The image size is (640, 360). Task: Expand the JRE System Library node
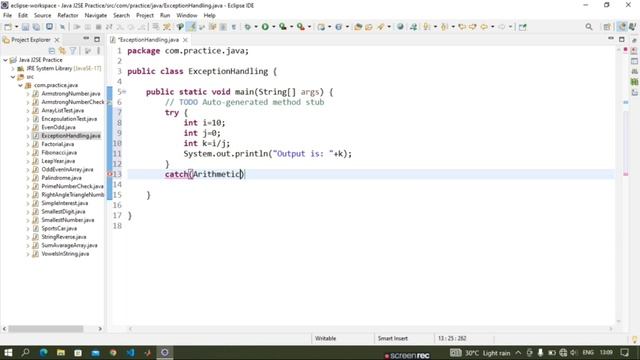[13, 69]
